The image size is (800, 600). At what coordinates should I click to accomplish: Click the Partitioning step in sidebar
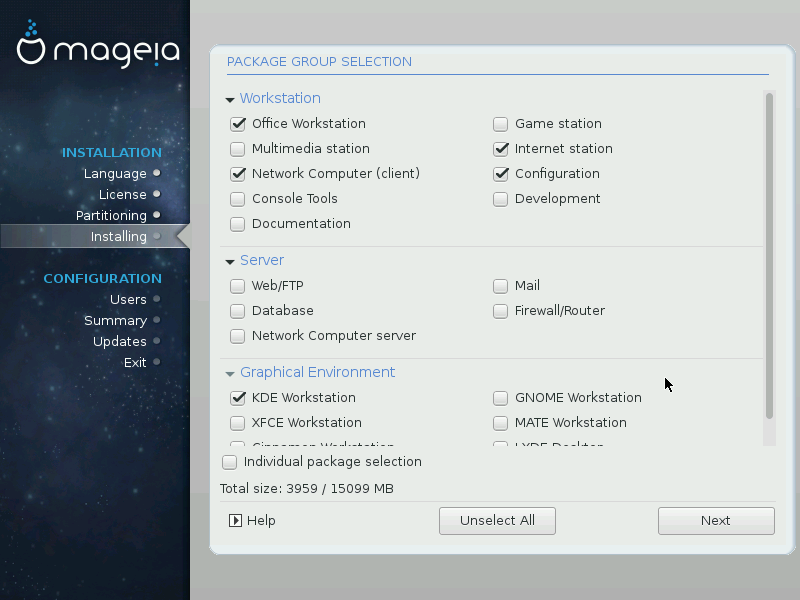[111, 216]
